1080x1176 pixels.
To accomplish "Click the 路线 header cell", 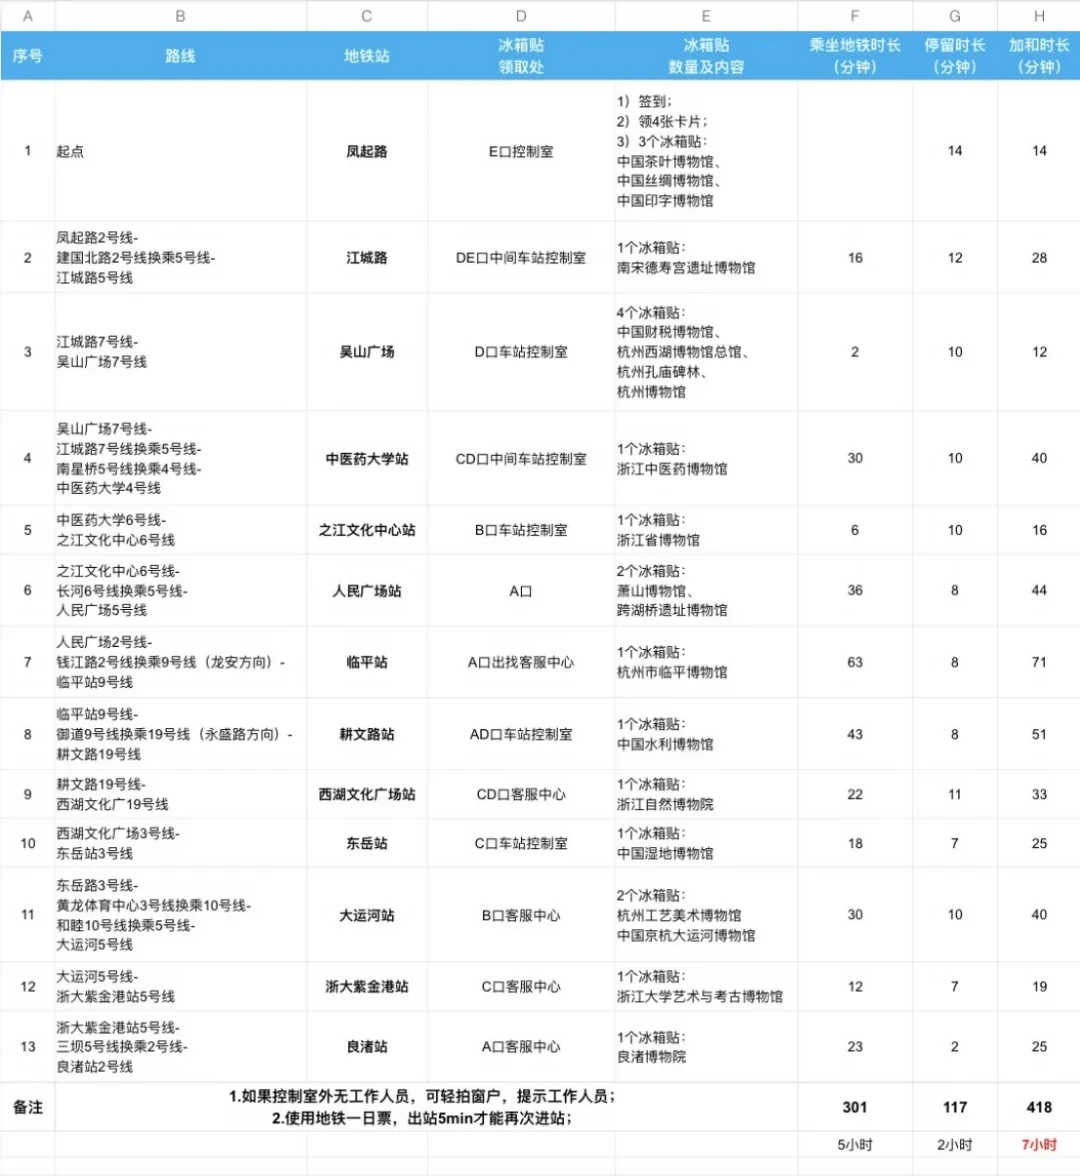I will coord(180,56).
